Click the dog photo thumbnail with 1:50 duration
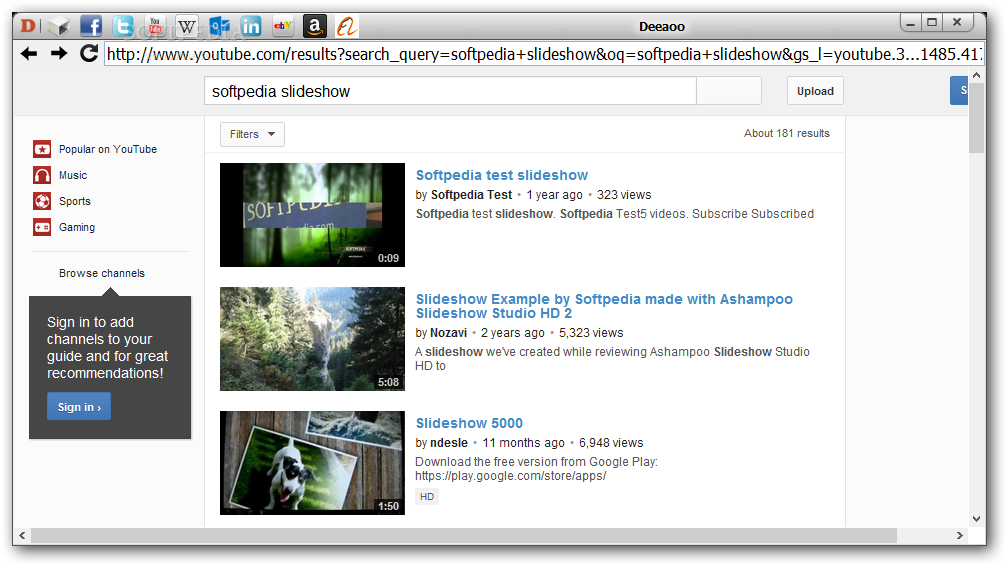The height and width of the screenshot is (566, 1007). pyautogui.click(x=312, y=463)
